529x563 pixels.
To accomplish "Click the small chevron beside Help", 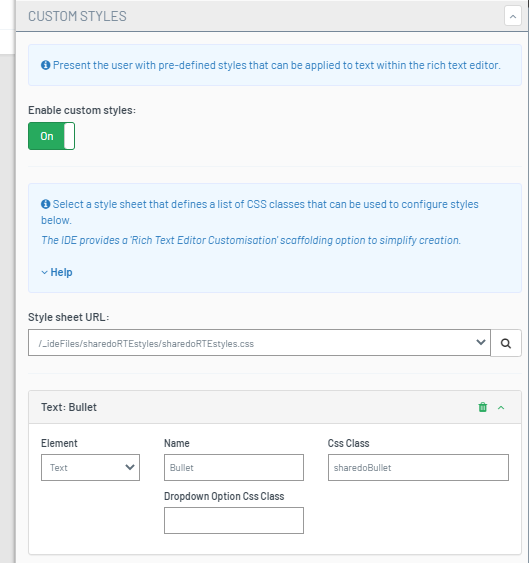I will [x=45, y=273].
